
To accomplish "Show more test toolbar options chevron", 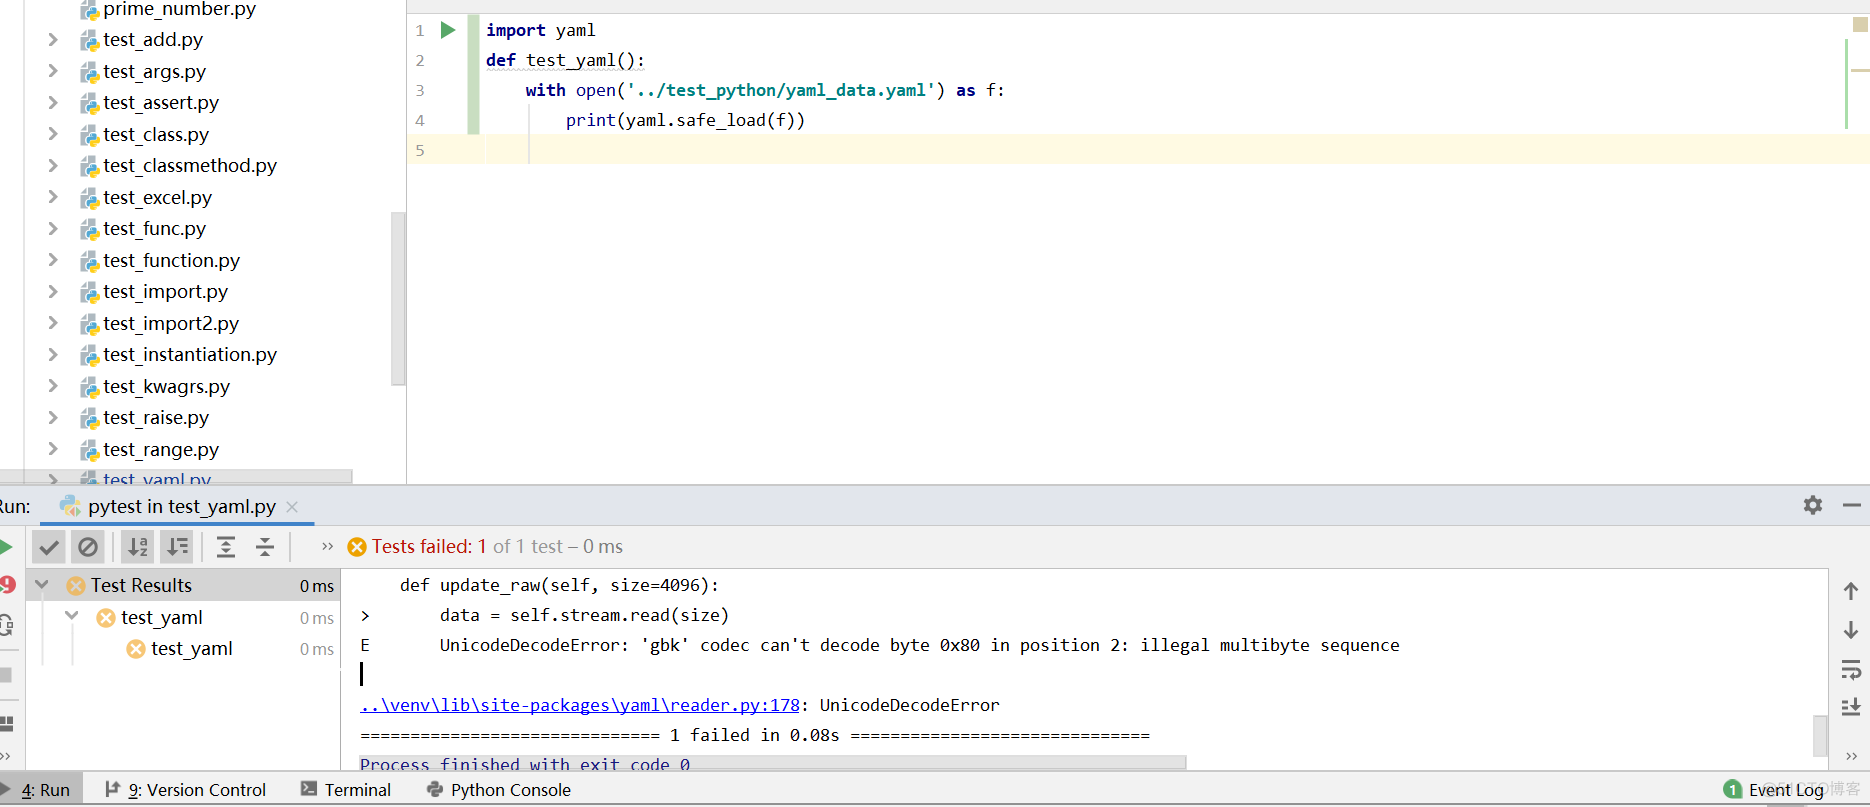I will click(327, 546).
